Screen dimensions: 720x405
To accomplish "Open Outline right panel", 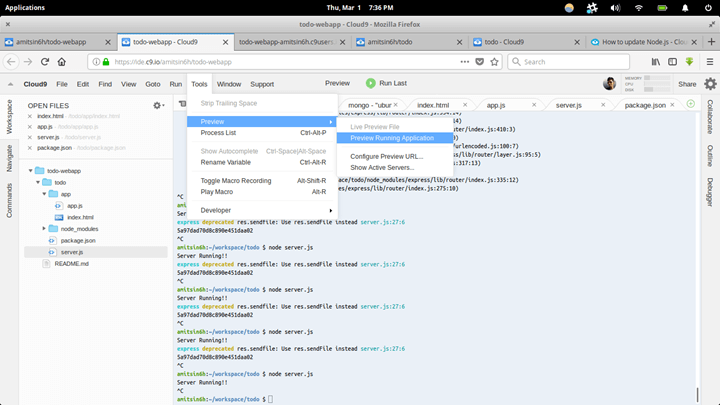I will tap(710, 156).
